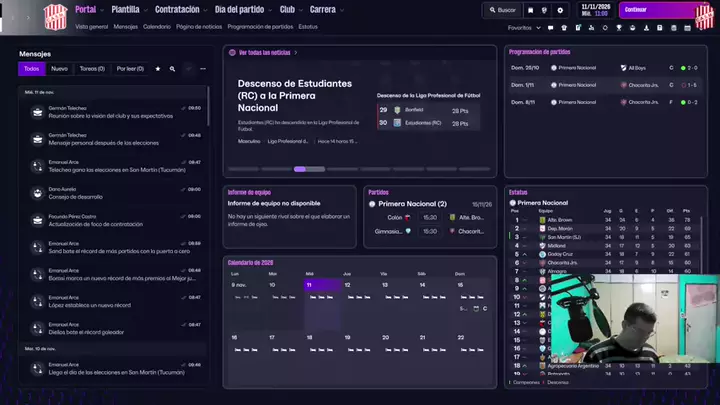
Task: Select day 11 in the calendar
Action: [x=322, y=285]
